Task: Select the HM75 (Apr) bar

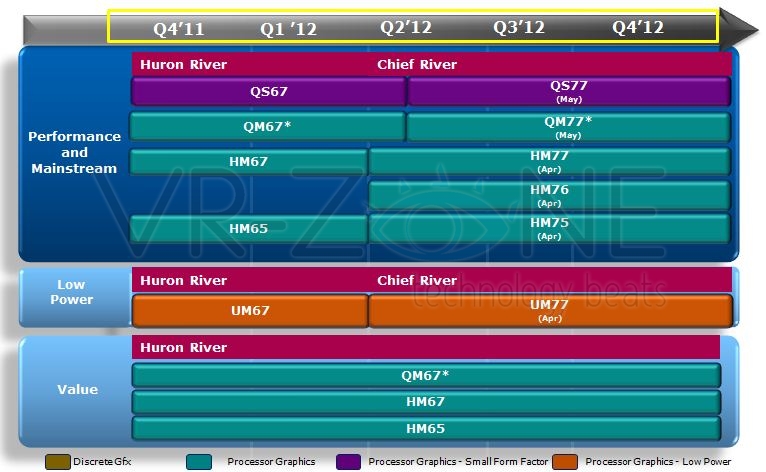Action: click(550, 229)
